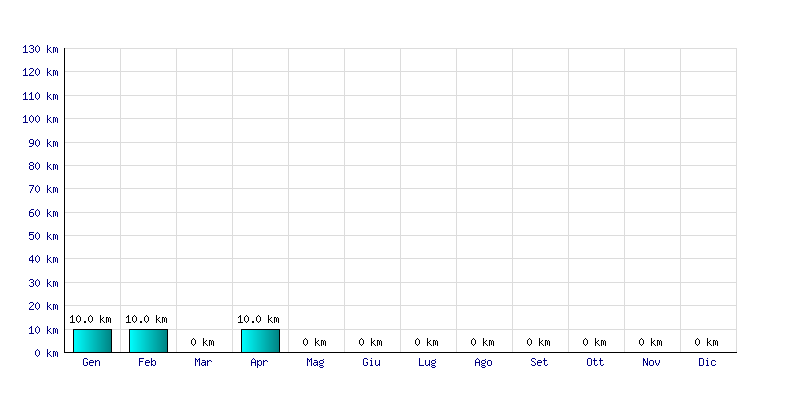The height and width of the screenshot is (400, 800).
Task: Click the Giu month axis label
Action: coord(371,362)
